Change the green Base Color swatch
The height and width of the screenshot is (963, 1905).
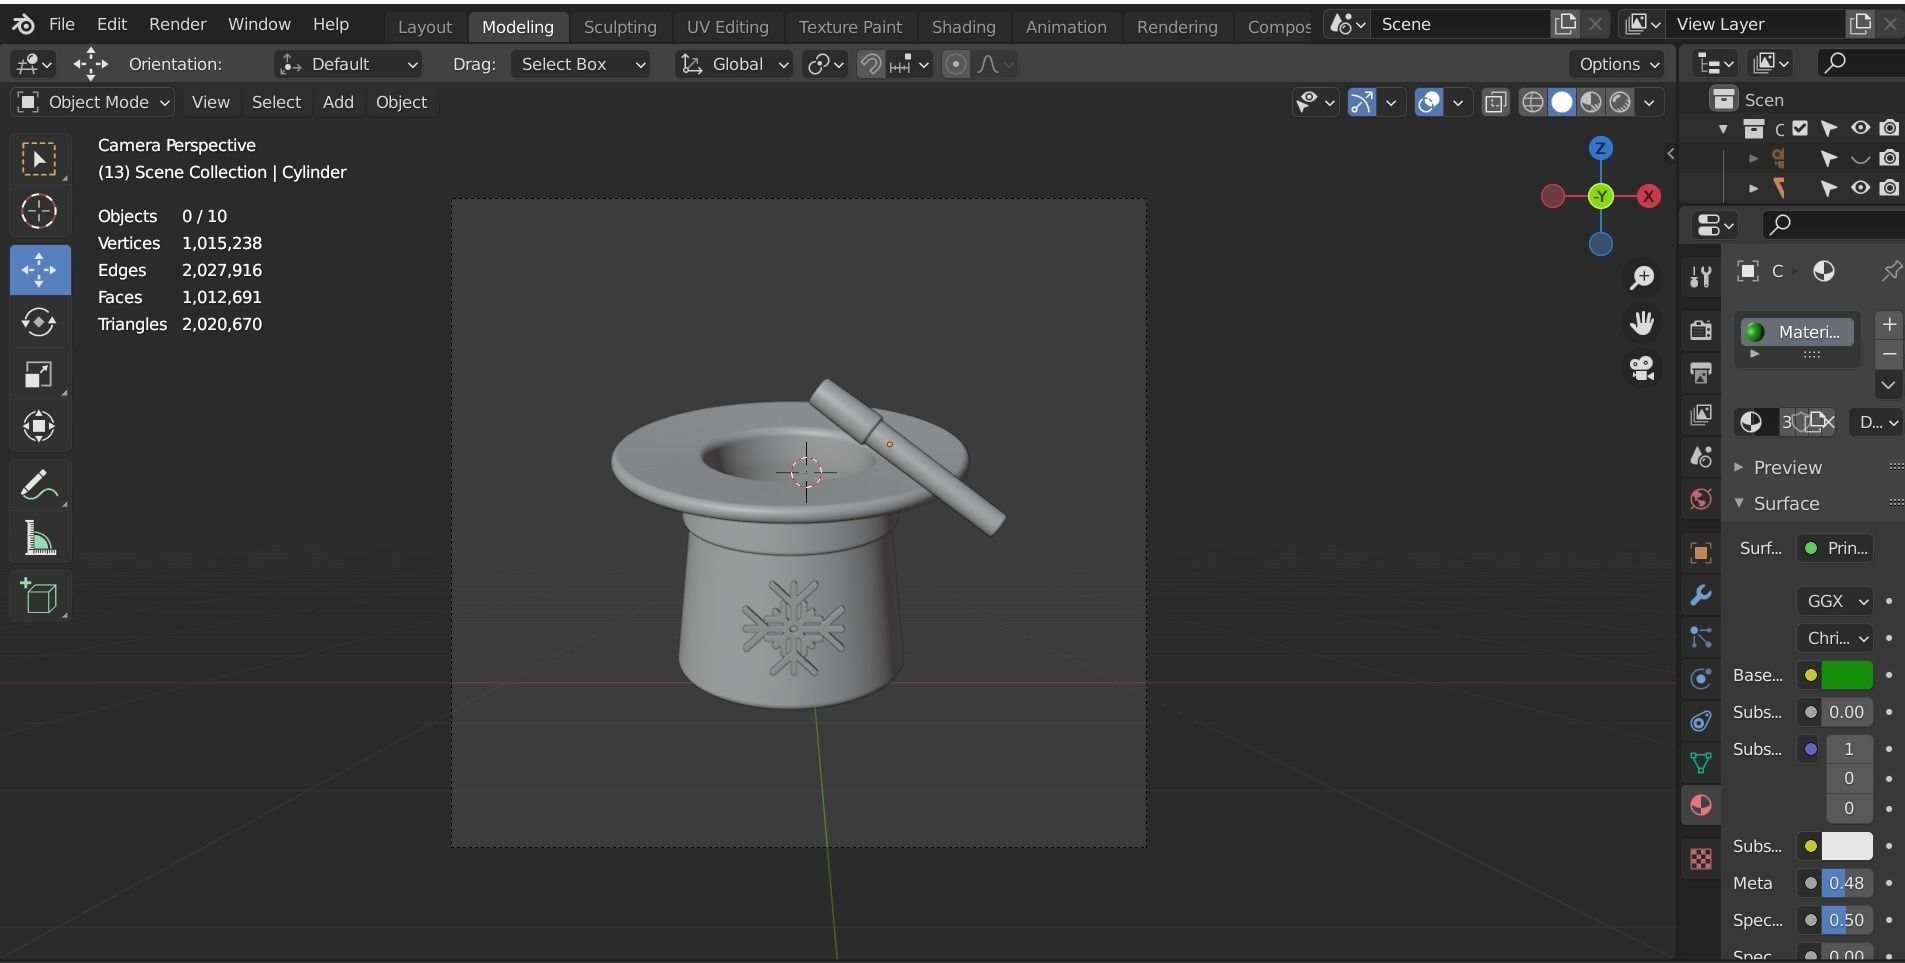(1847, 676)
